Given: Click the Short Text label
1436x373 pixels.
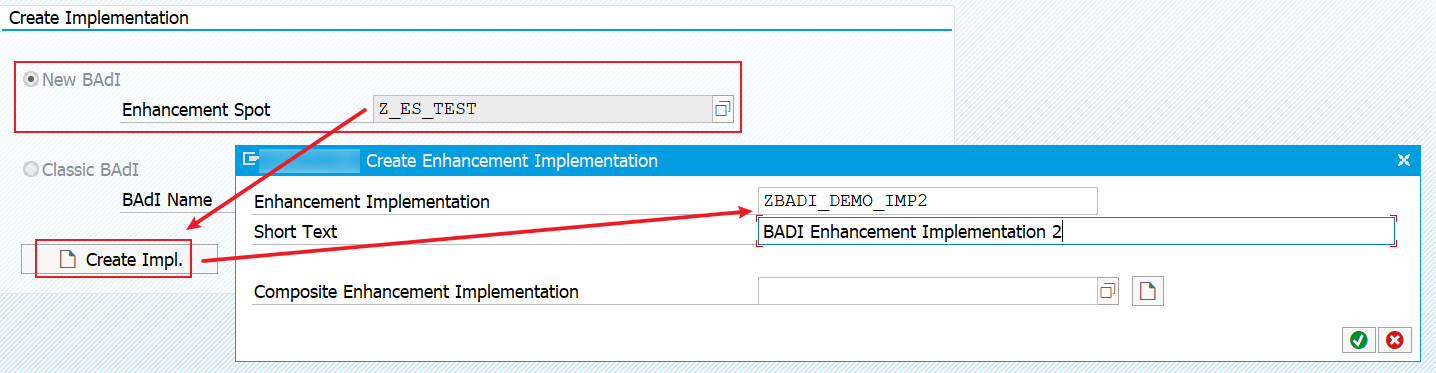Looking at the screenshot, I should pos(295,232).
